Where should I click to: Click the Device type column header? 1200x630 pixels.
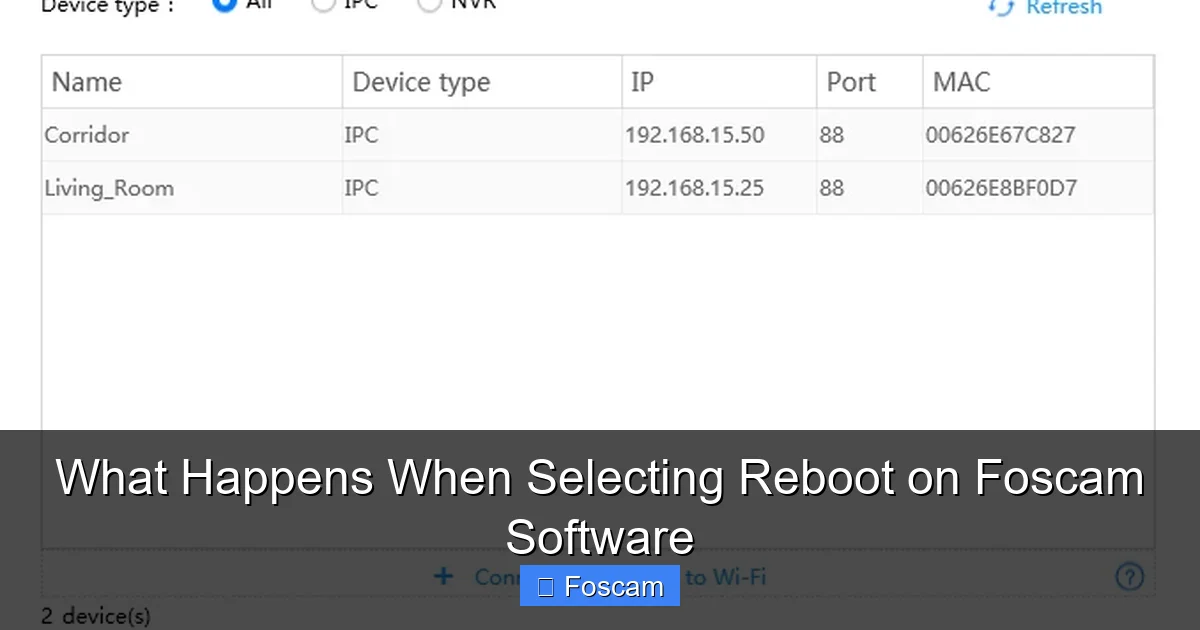click(x=418, y=82)
